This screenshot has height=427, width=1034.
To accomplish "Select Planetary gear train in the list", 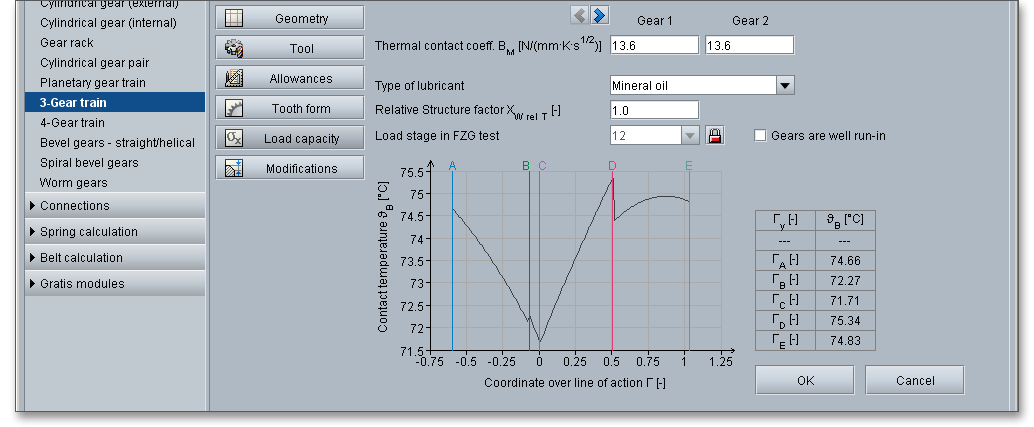I will pos(92,82).
